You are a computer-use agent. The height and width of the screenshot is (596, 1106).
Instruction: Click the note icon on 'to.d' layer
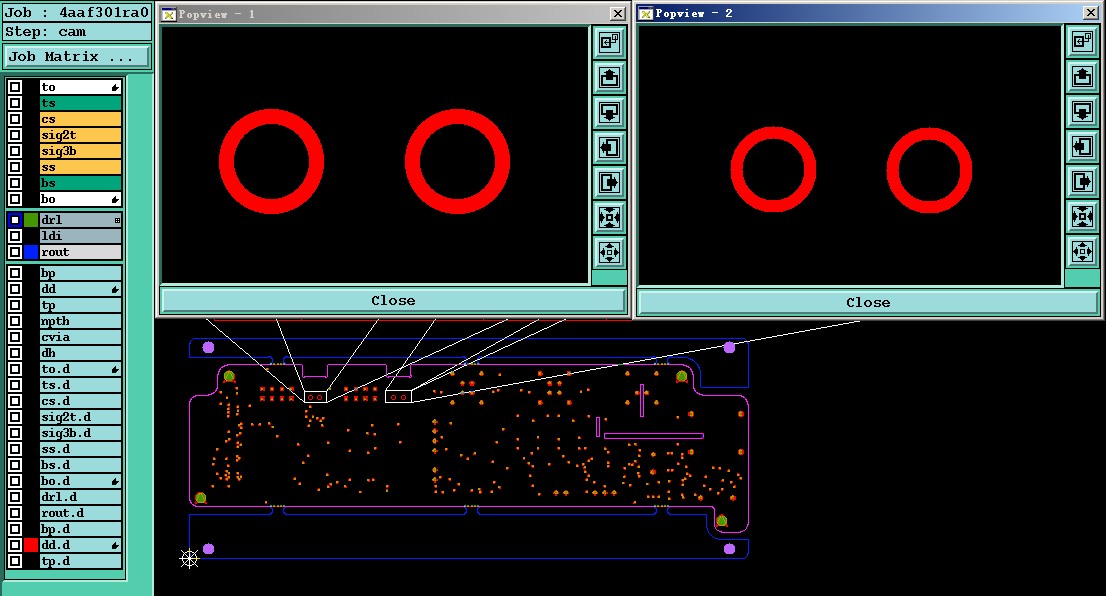(115, 370)
